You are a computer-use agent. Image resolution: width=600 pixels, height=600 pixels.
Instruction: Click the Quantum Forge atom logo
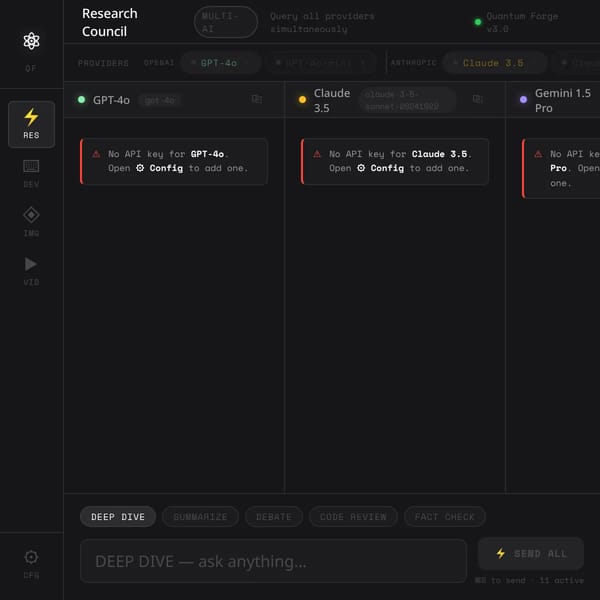31,41
